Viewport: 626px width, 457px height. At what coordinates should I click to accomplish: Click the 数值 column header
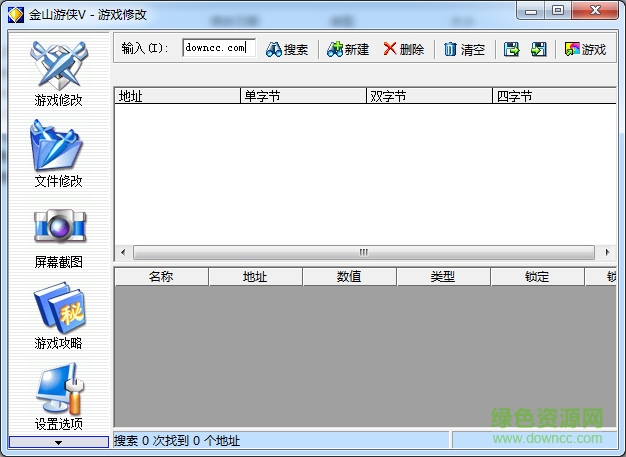tap(349, 277)
